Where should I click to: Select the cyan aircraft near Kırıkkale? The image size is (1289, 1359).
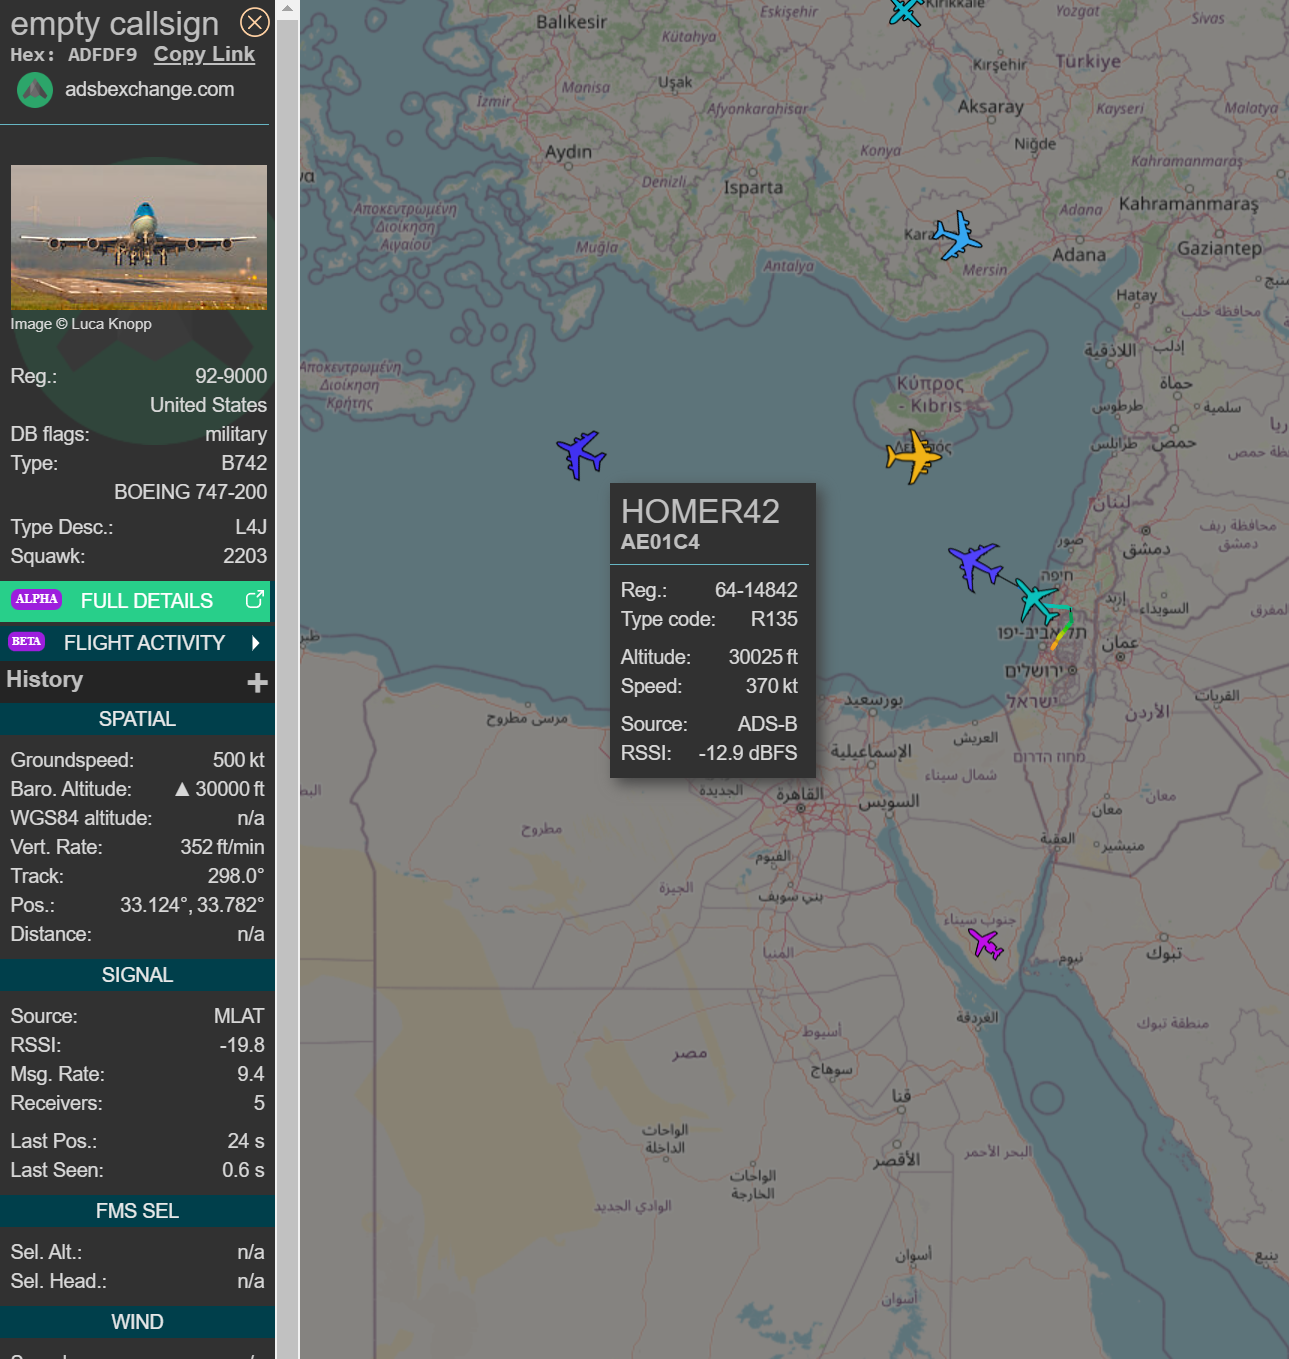pyautogui.click(x=906, y=11)
